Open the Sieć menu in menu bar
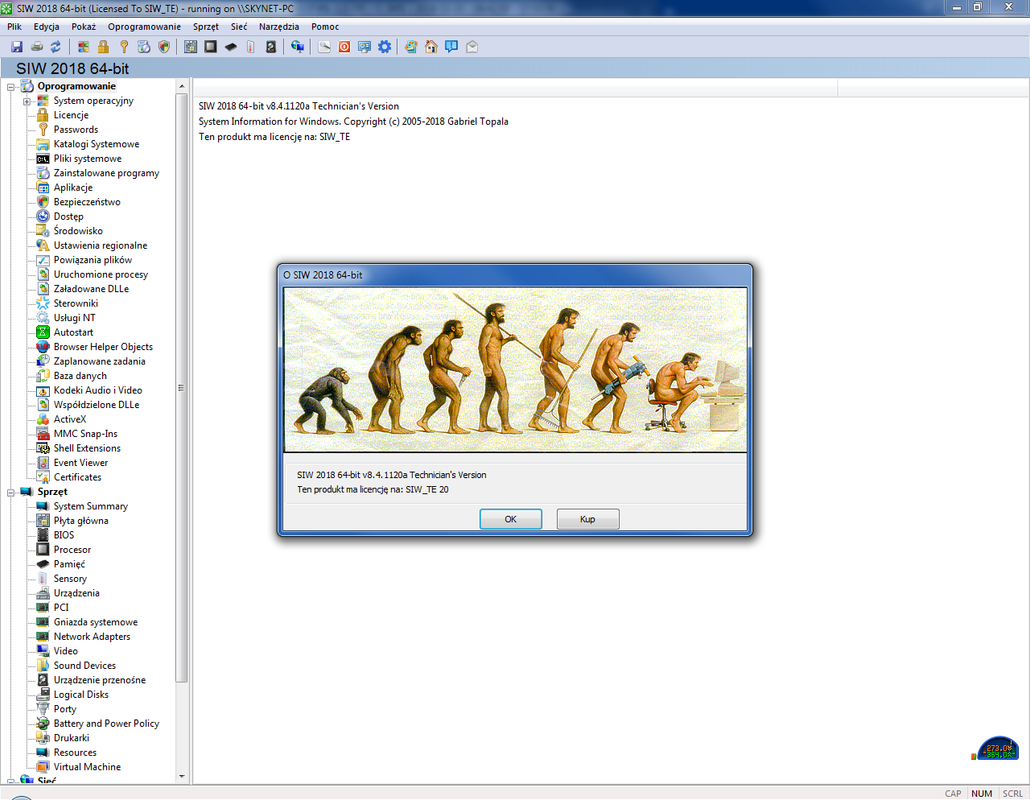Screen dimensions: 1030x800 [239, 27]
